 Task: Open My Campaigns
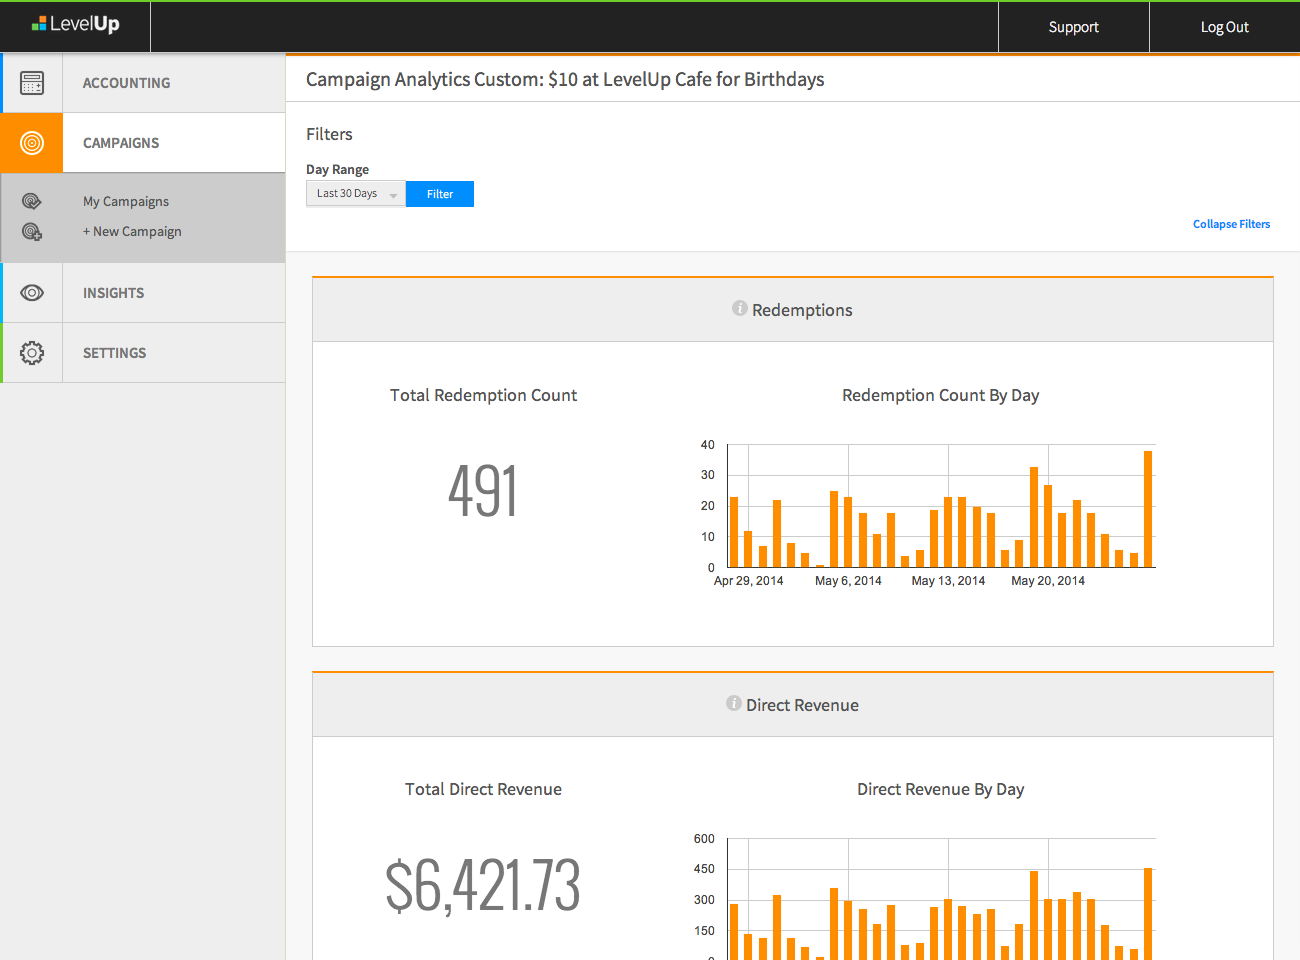(x=125, y=201)
